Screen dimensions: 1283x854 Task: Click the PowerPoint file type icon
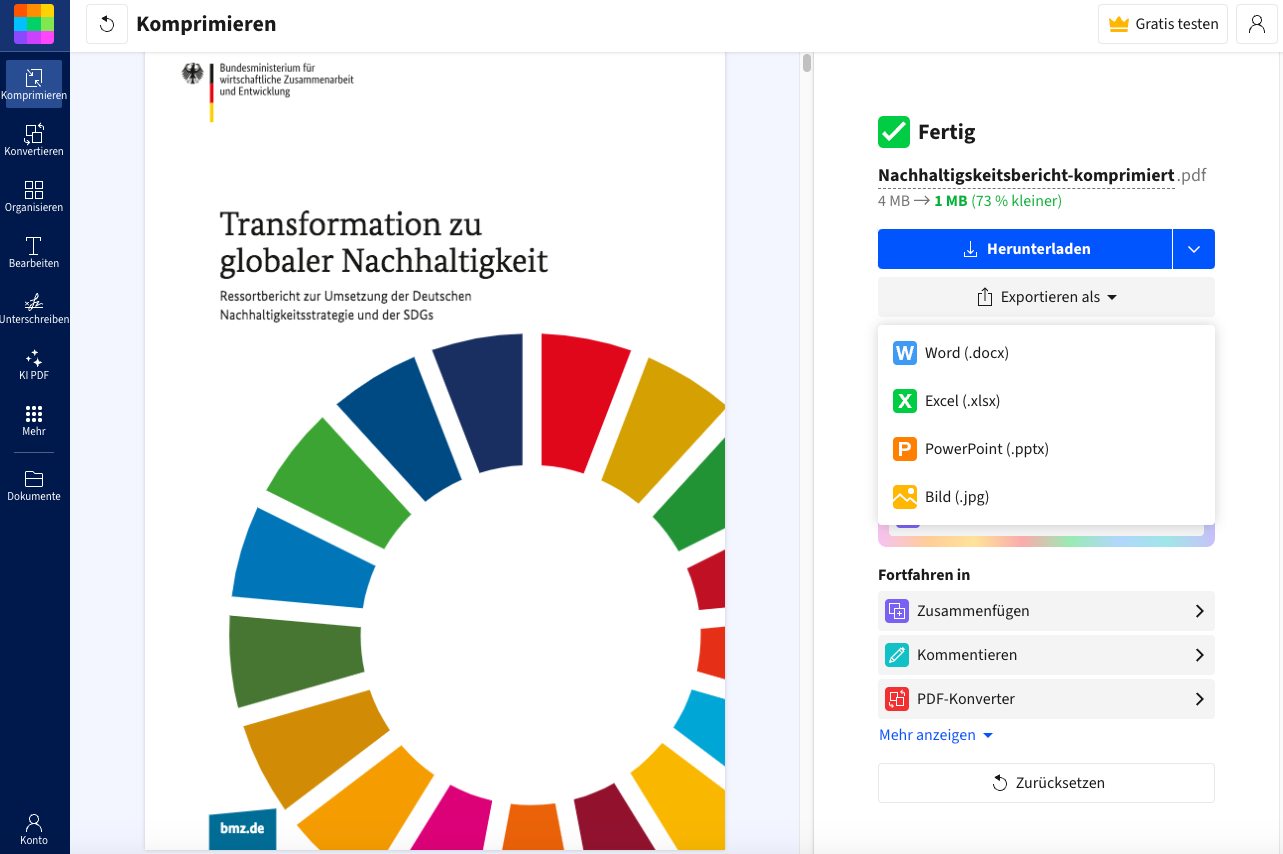[905, 449]
